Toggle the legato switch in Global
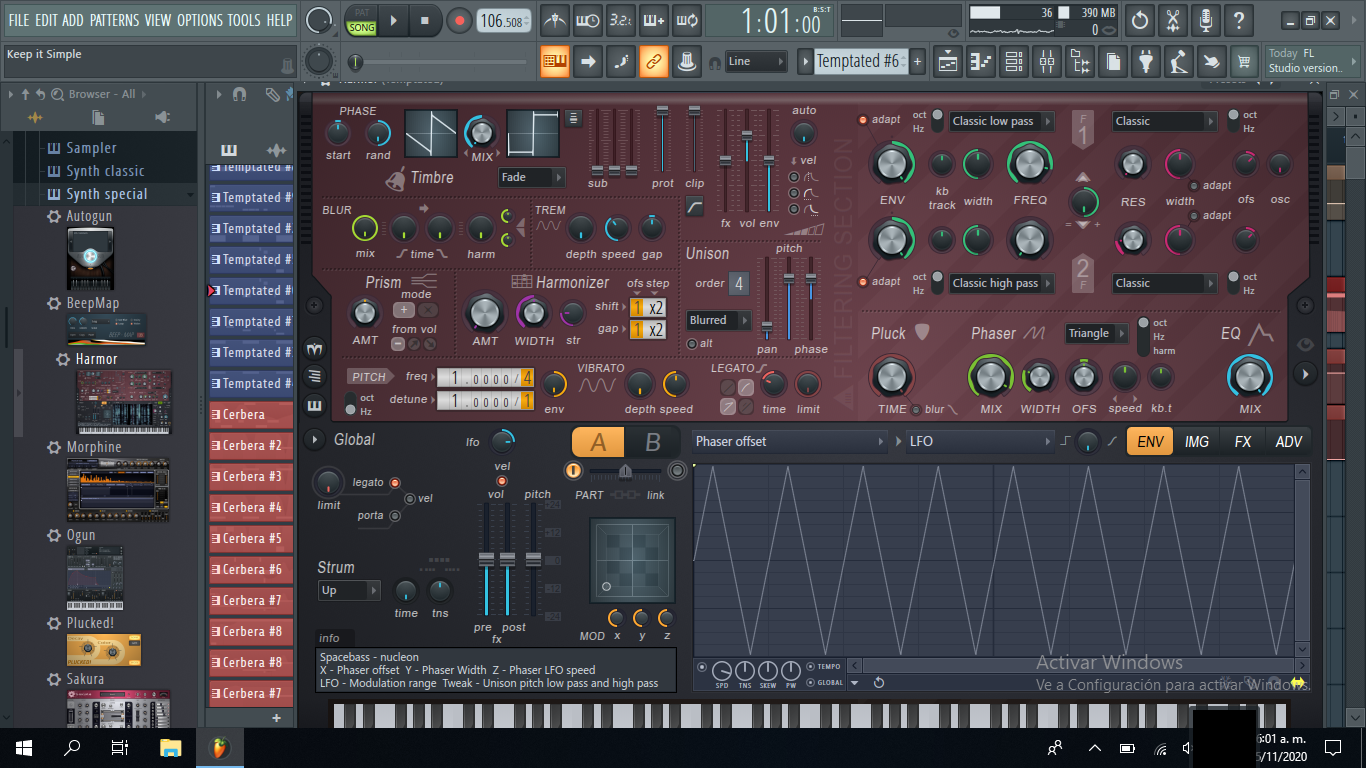The image size is (1366, 768). 395,483
